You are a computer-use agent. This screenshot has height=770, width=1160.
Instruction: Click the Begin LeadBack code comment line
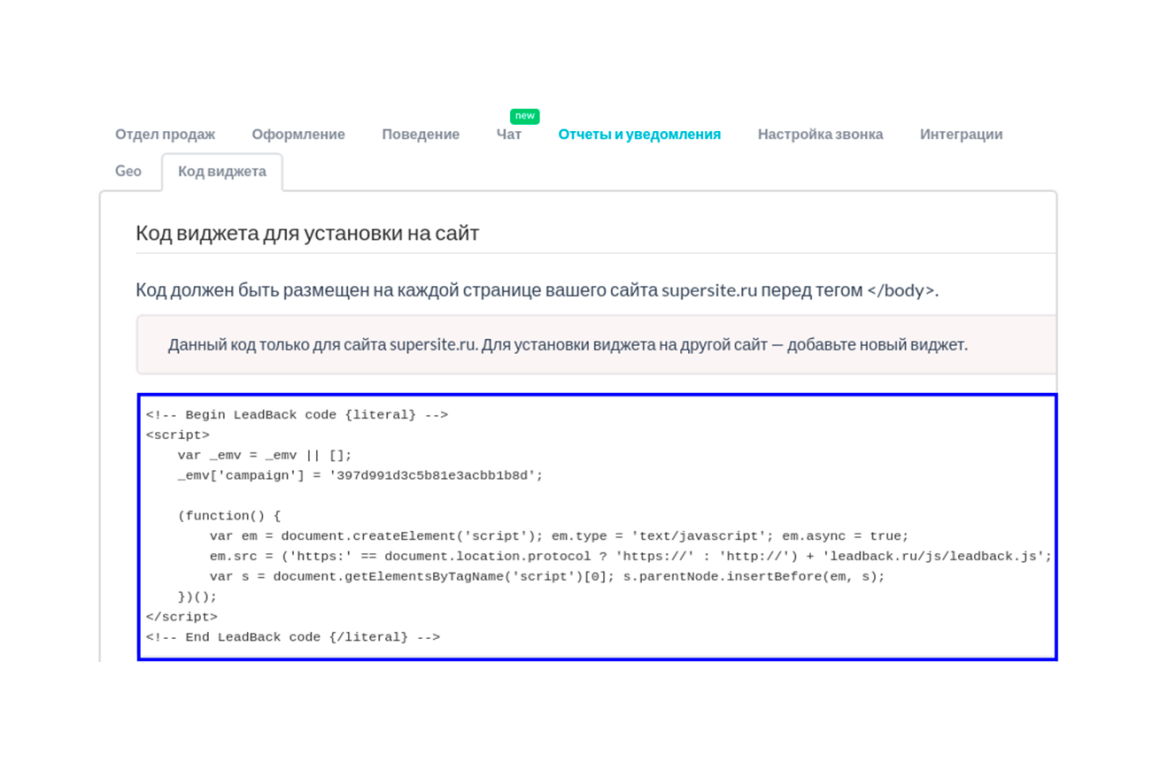(x=297, y=415)
